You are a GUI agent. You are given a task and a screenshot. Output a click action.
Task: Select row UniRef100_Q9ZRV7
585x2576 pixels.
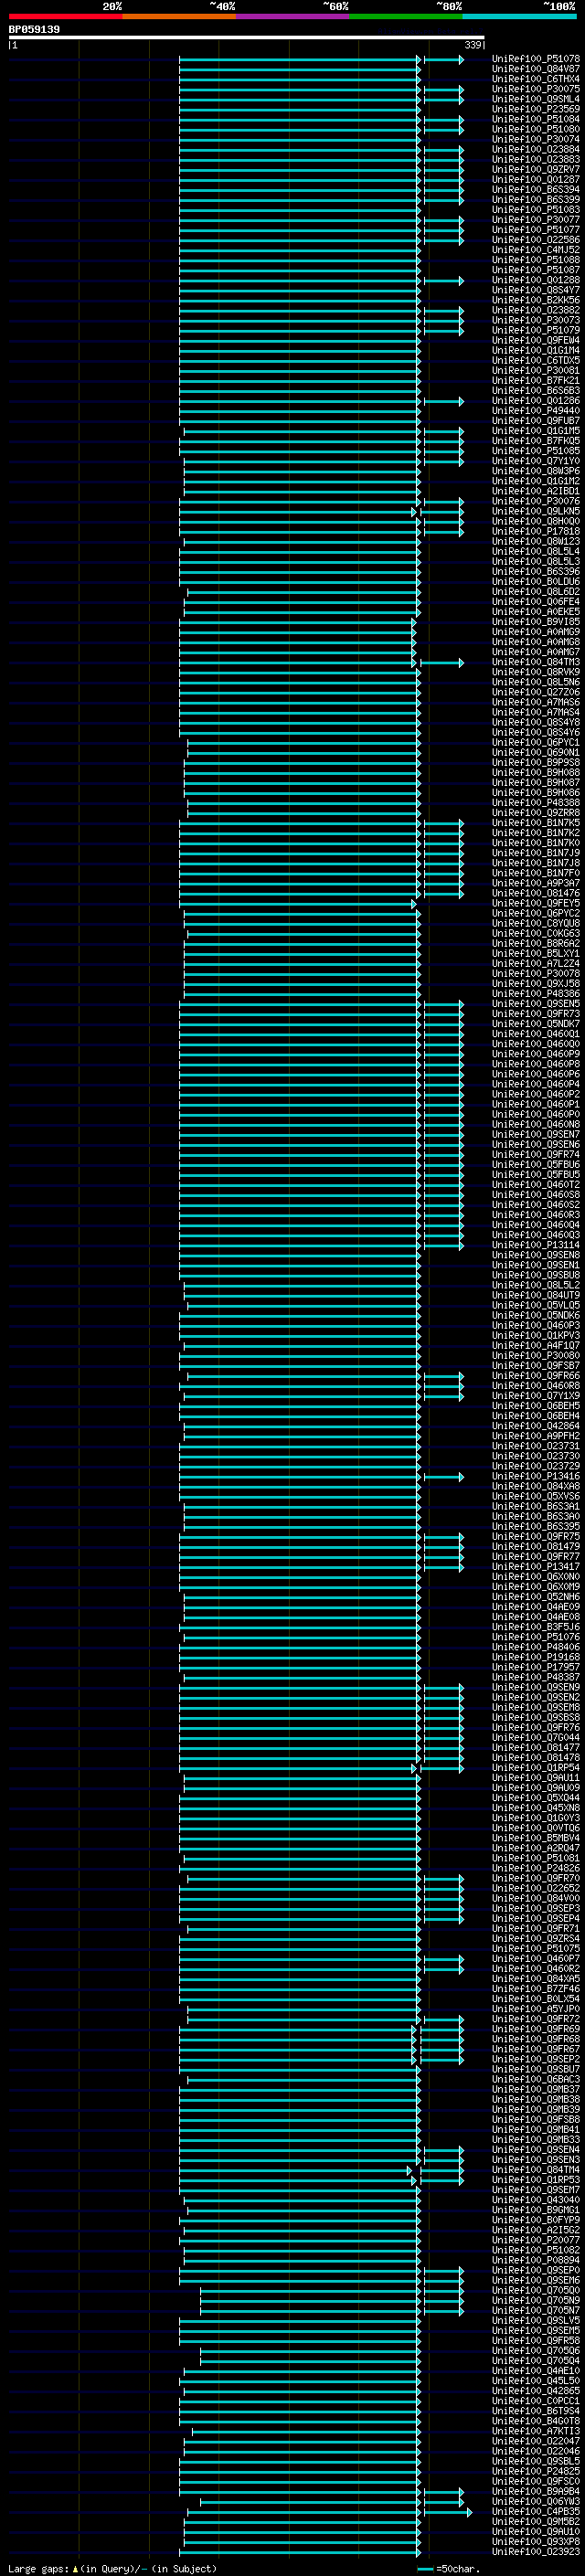(536, 169)
